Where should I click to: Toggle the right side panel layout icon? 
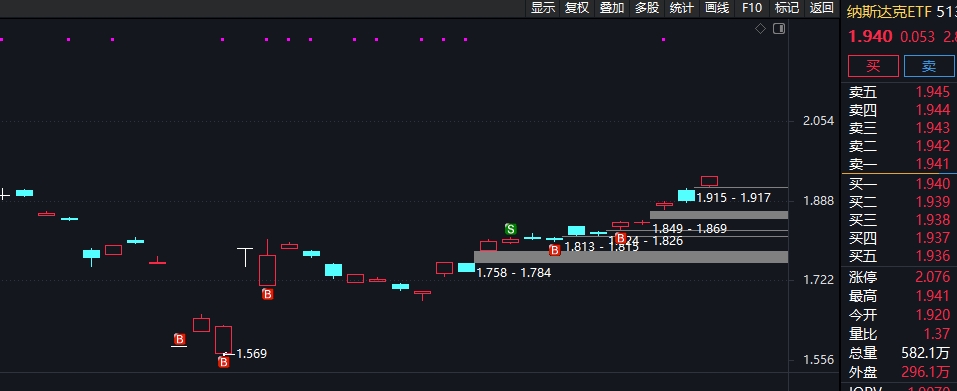coord(779,29)
